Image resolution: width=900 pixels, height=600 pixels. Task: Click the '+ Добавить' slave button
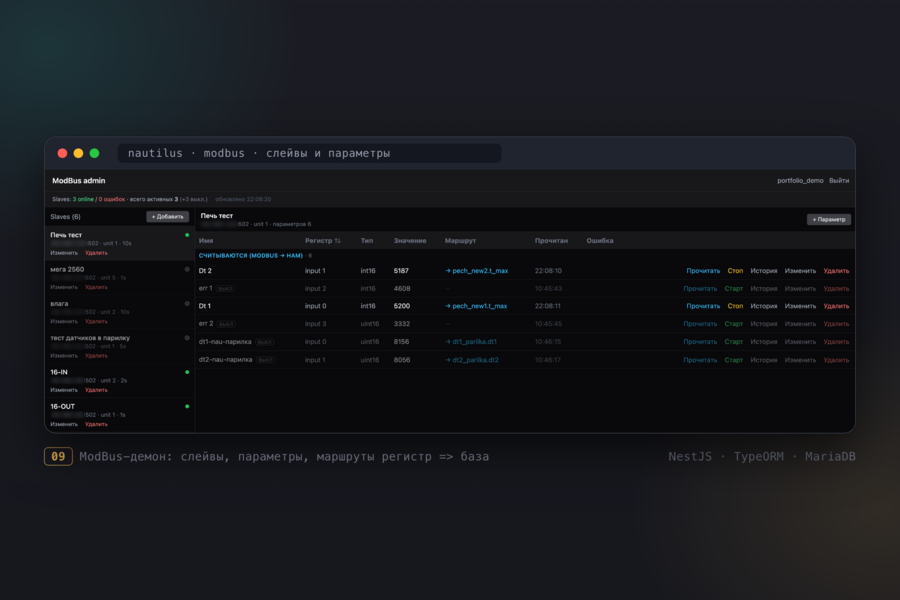168,216
